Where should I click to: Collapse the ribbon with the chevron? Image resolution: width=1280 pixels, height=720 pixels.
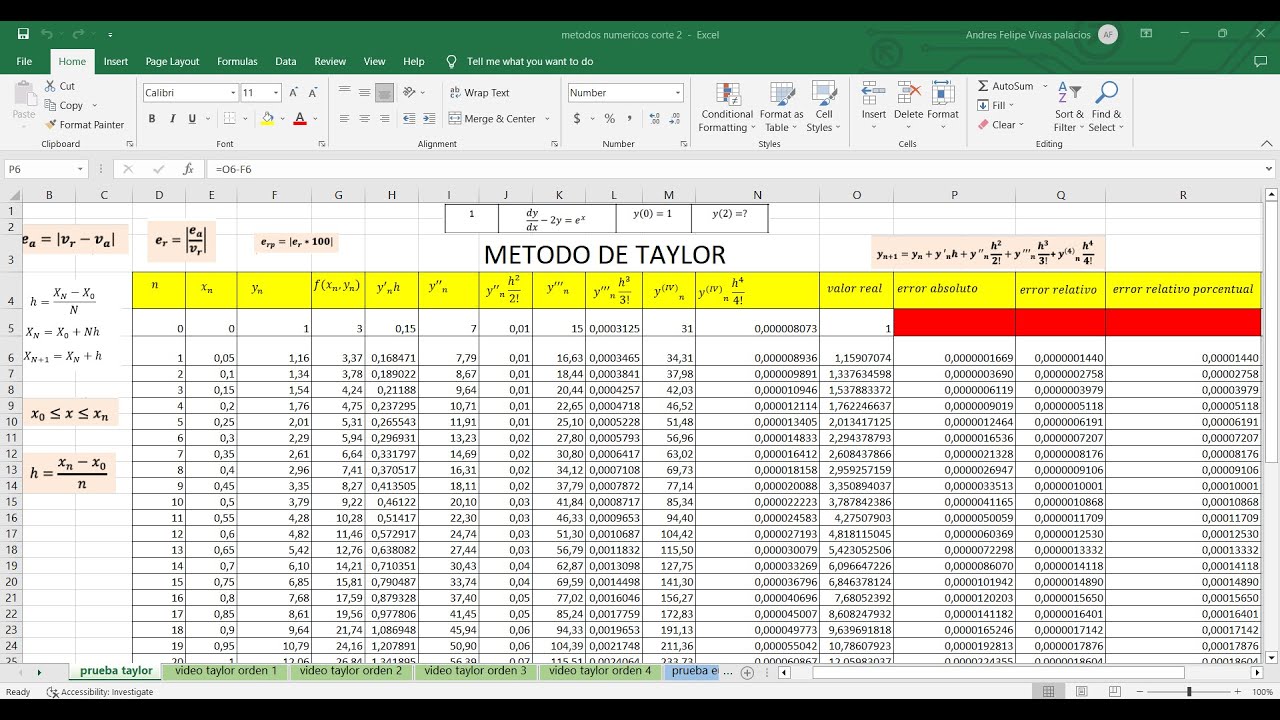click(1268, 143)
